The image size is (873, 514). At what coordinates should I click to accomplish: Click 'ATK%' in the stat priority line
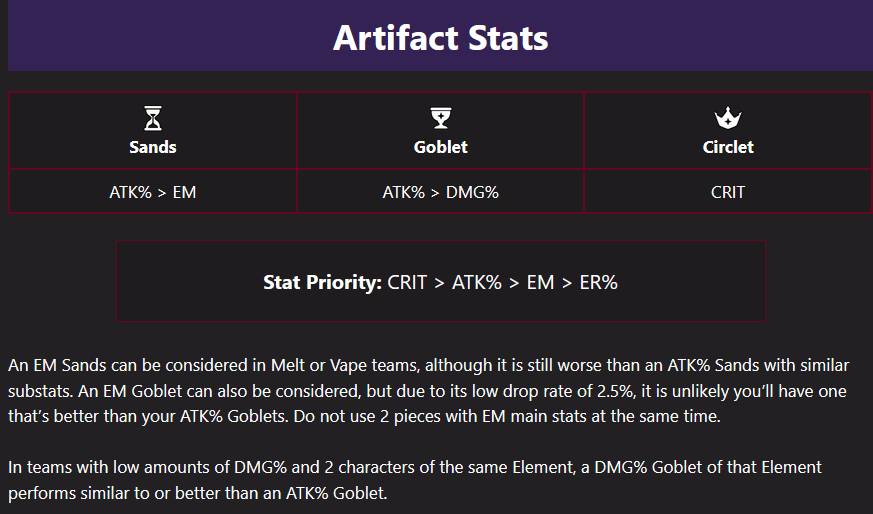pyautogui.click(x=477, y=282)
